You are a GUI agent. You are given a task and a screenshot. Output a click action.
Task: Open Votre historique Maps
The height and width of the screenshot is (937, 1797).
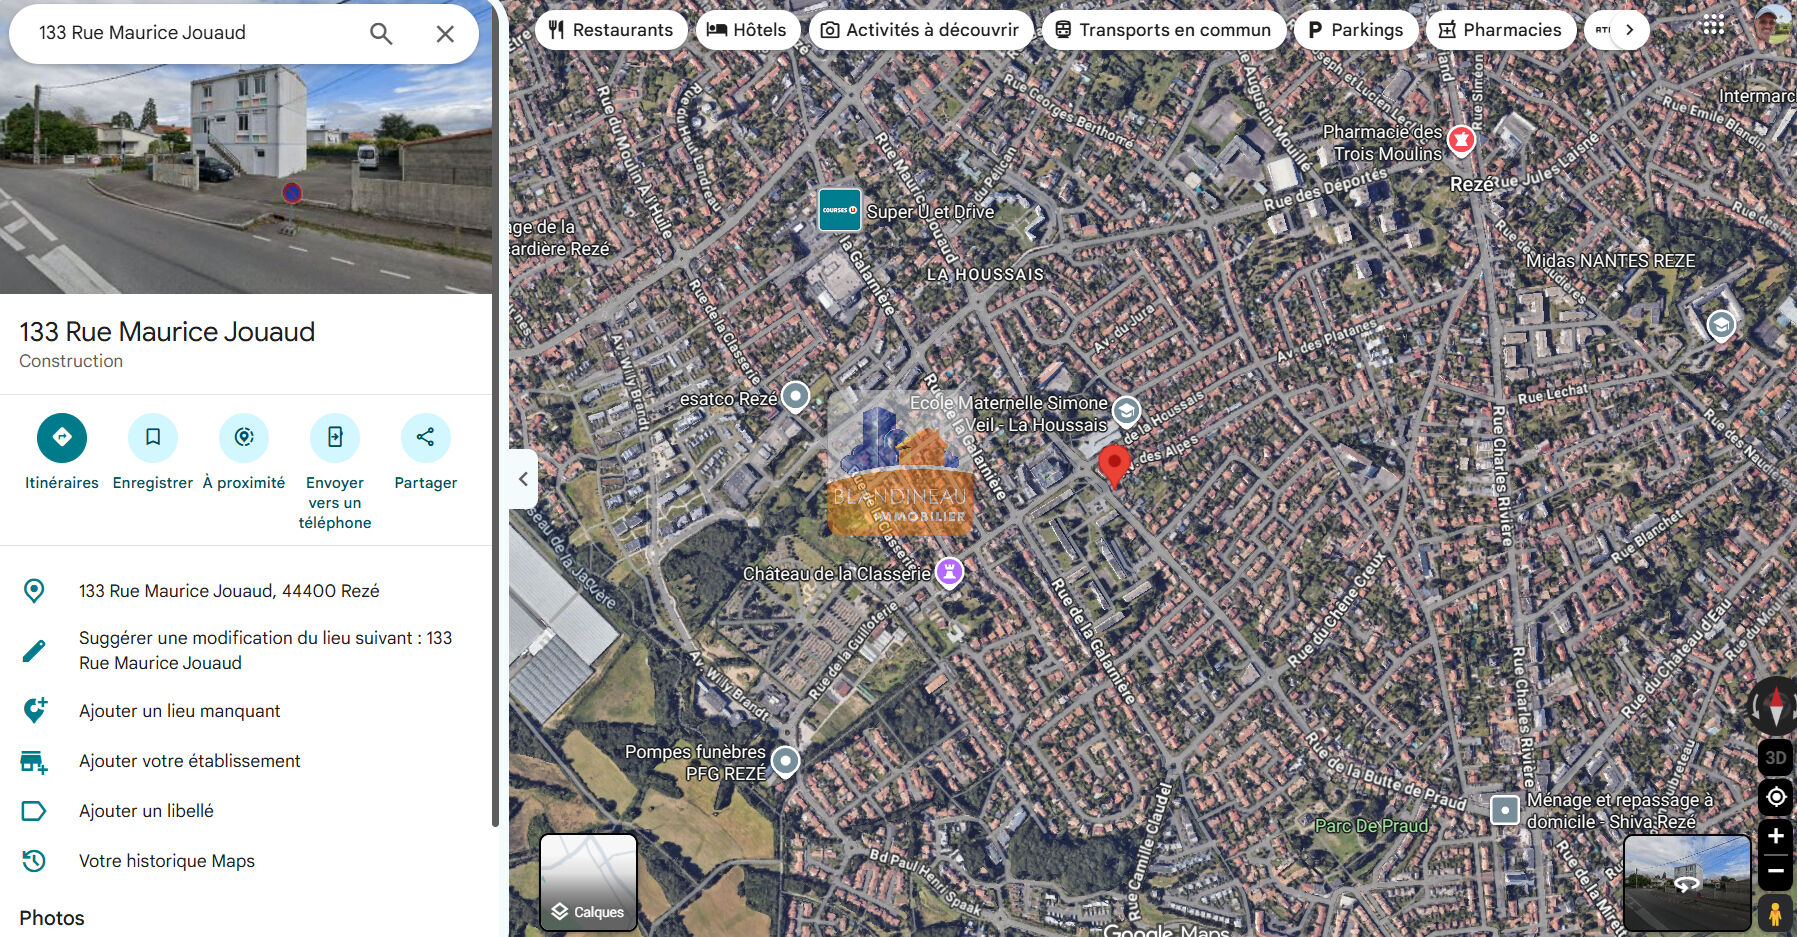[167, 861]
